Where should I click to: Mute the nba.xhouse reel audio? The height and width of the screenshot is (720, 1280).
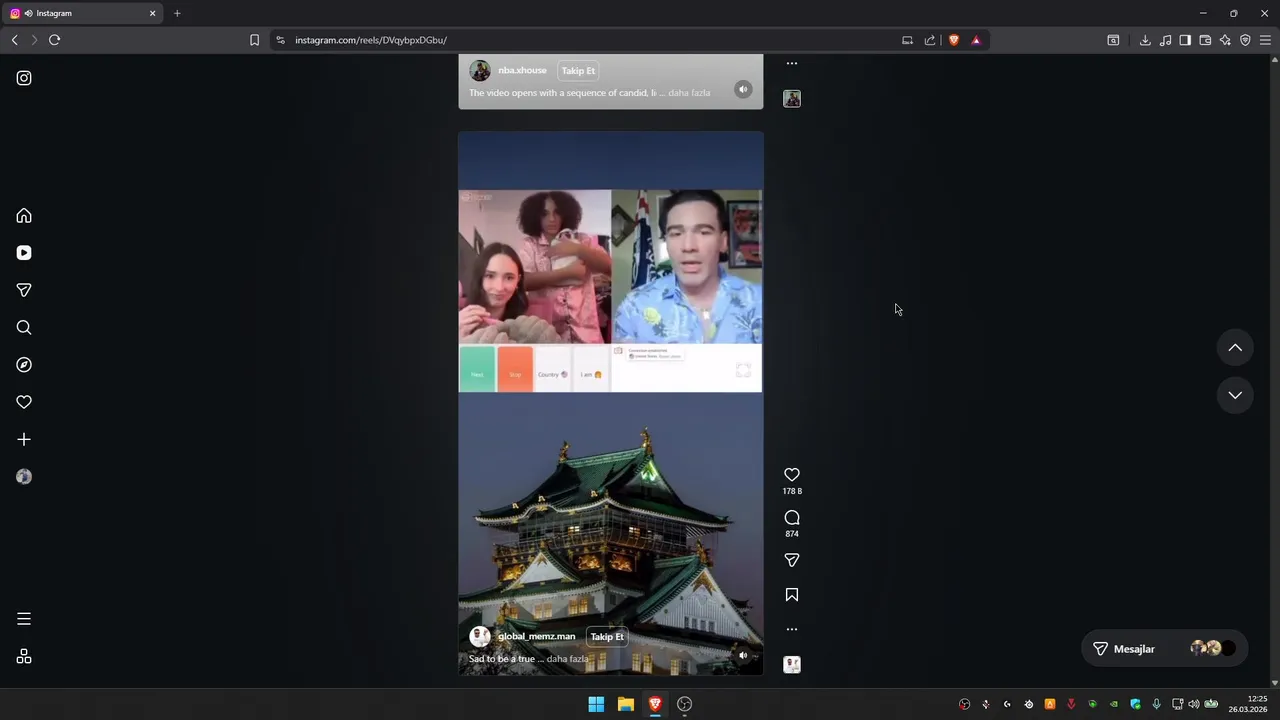pyautogui.click(x=743, y=89)
